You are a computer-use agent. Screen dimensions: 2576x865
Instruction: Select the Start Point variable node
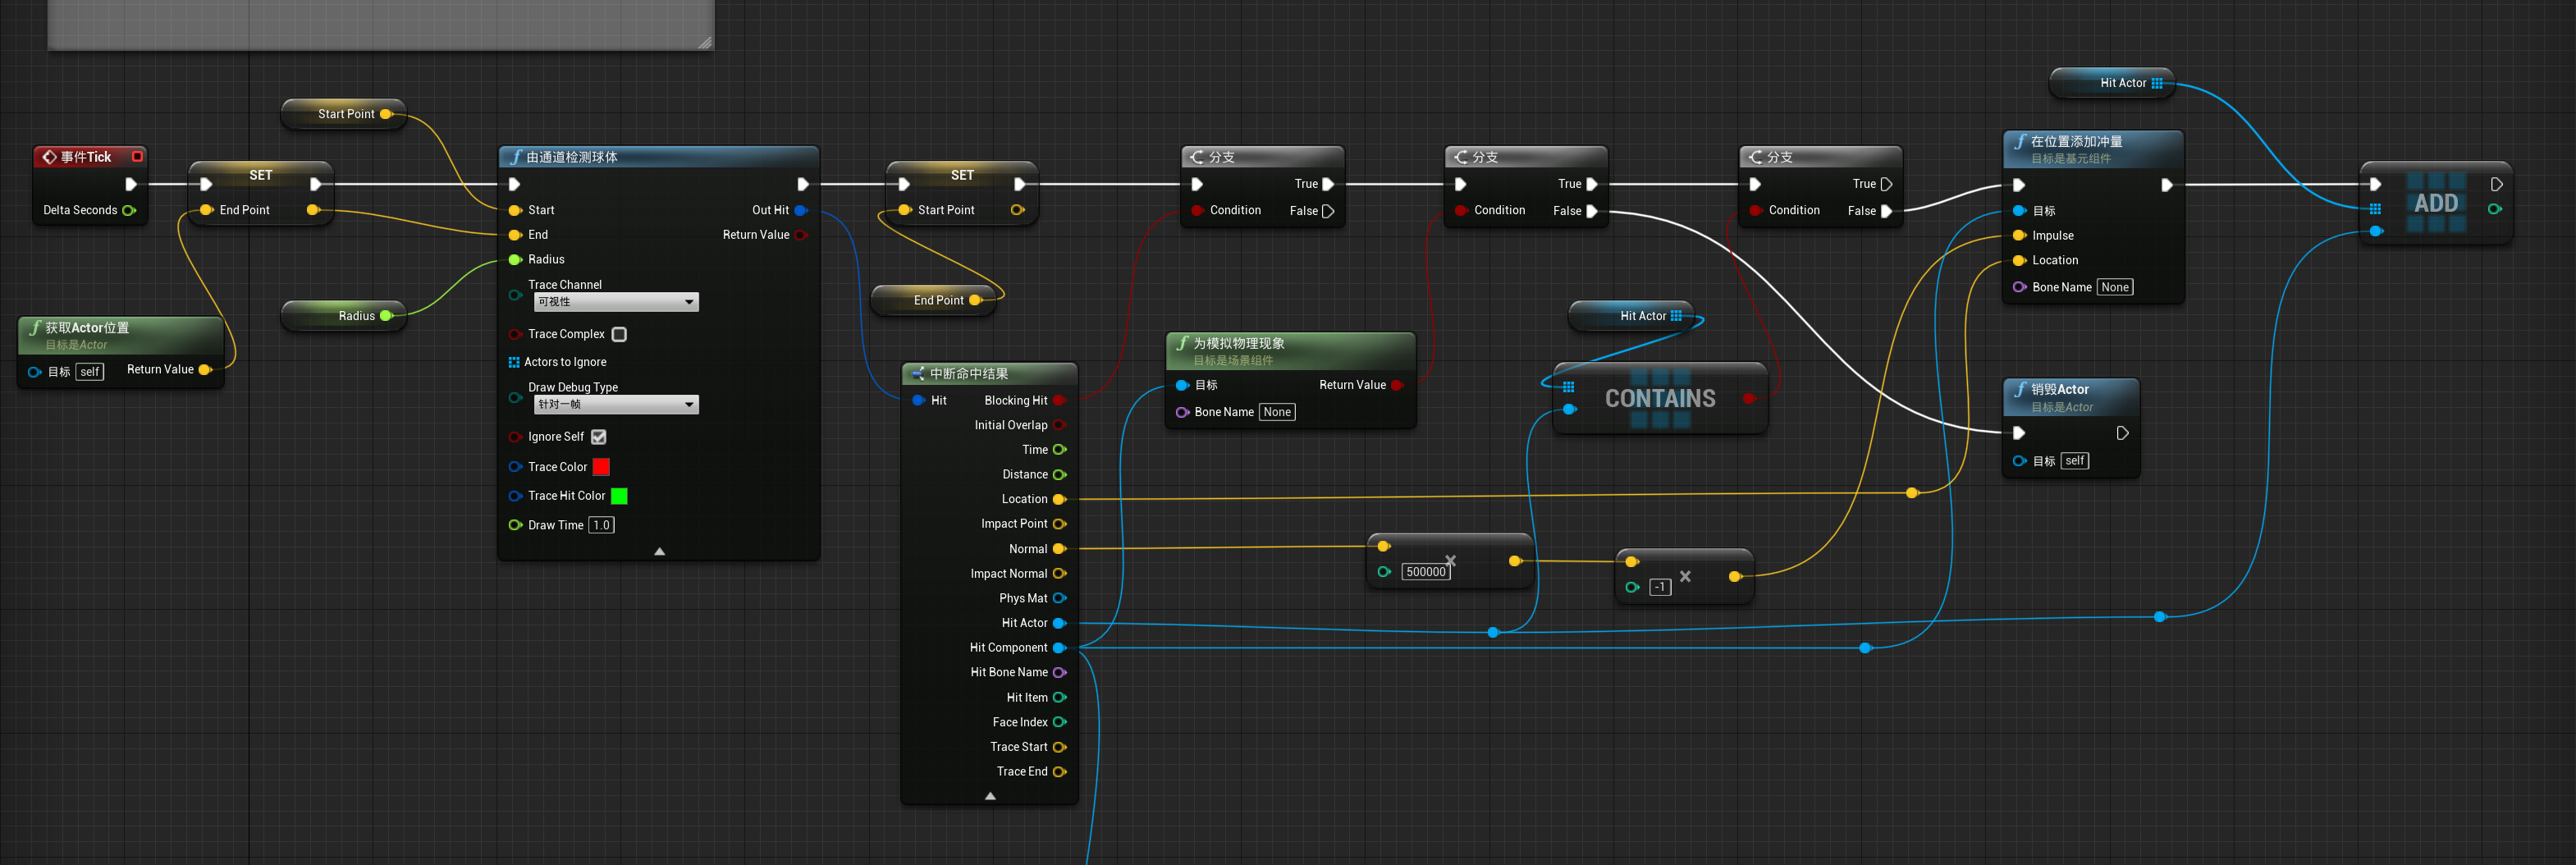tap(343, 113)
